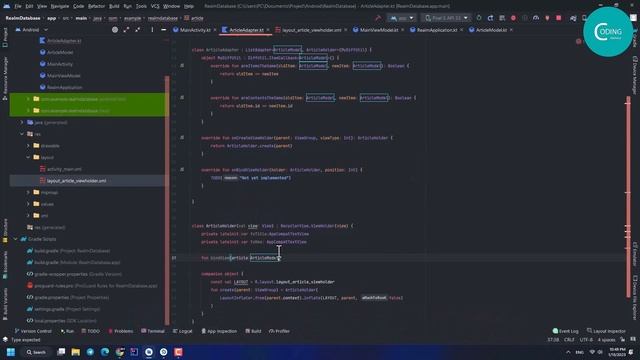This screenshot has height=360, width=640.
Task: Open File Explorer from the taskbar
Action: 76,352
